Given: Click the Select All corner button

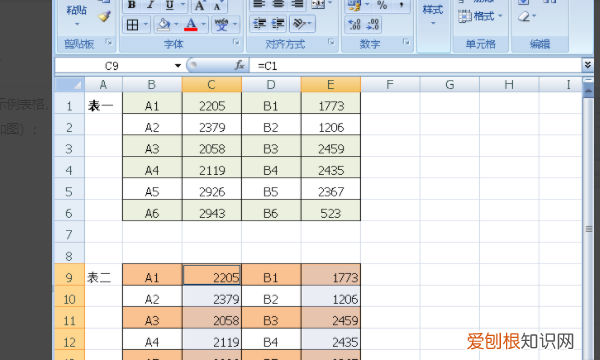Looking at the screenshot, I should click(69, 85).
